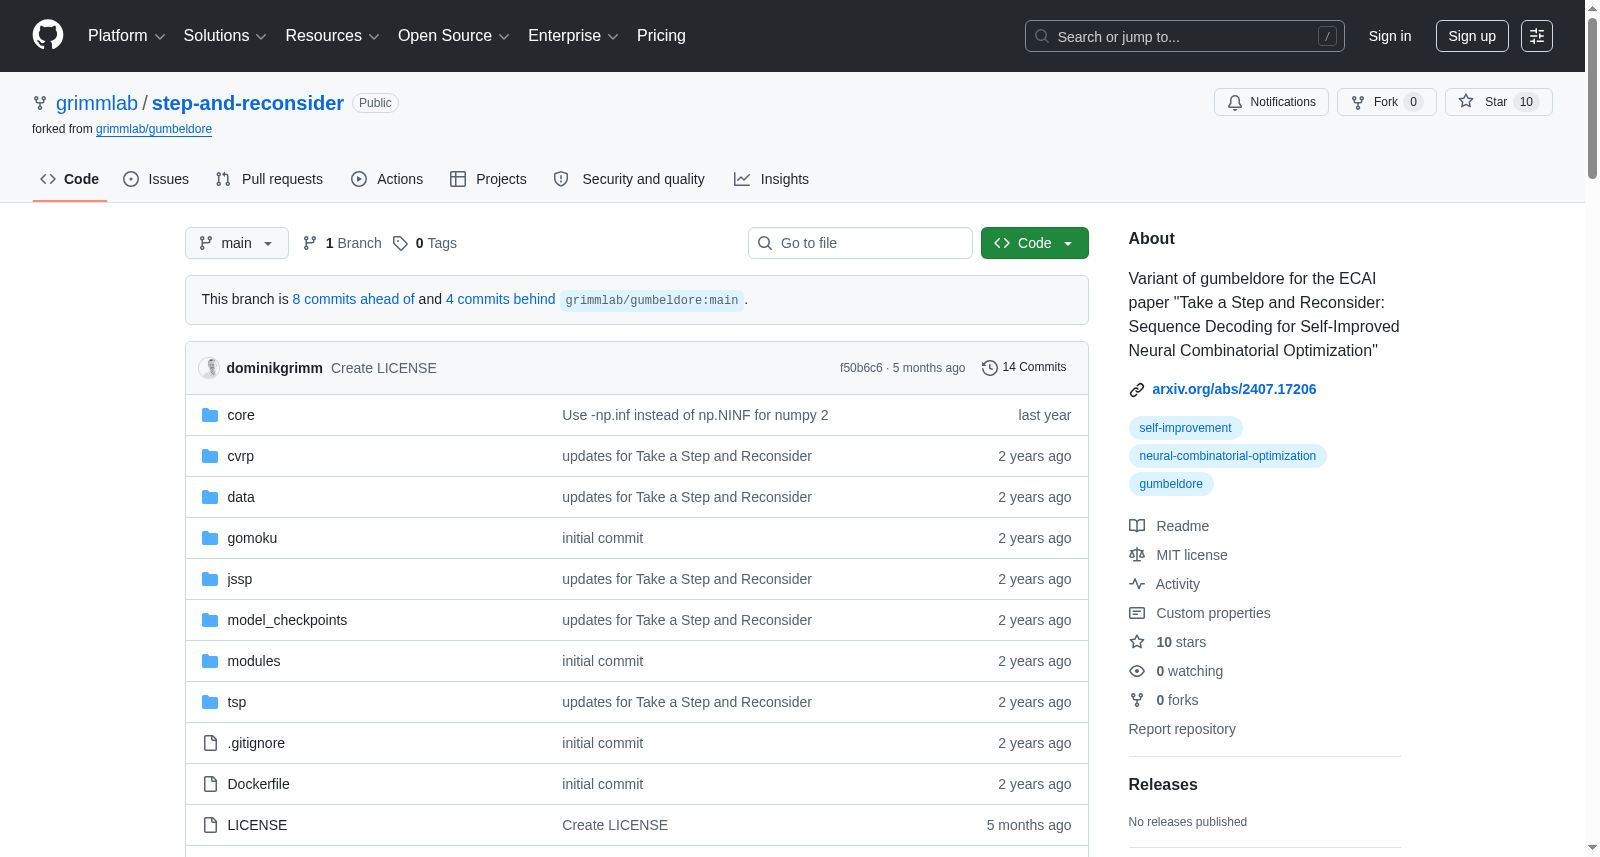The height and width of the screenshot is (857, 1600).
Task: Expand the main branch dropdown
Action: pos(236,243)
